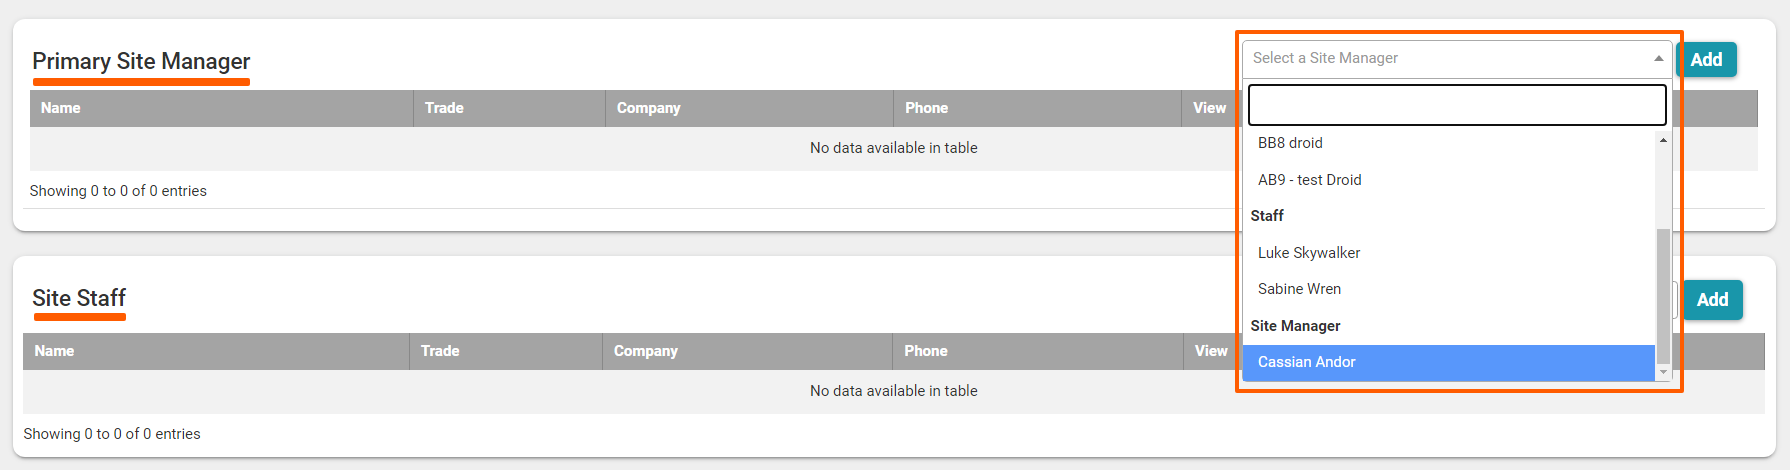1790x470 pixels.
Task: Select Luke Skywalker under Staff
Action: click(1308, 253)
